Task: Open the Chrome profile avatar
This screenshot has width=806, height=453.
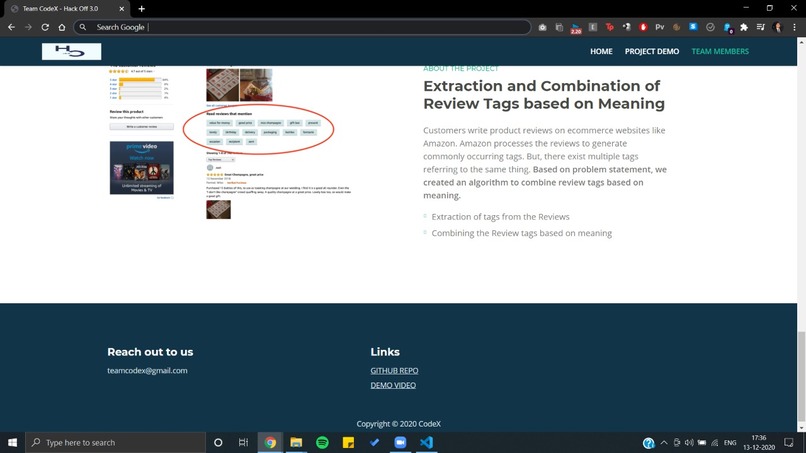Action: 777,27
